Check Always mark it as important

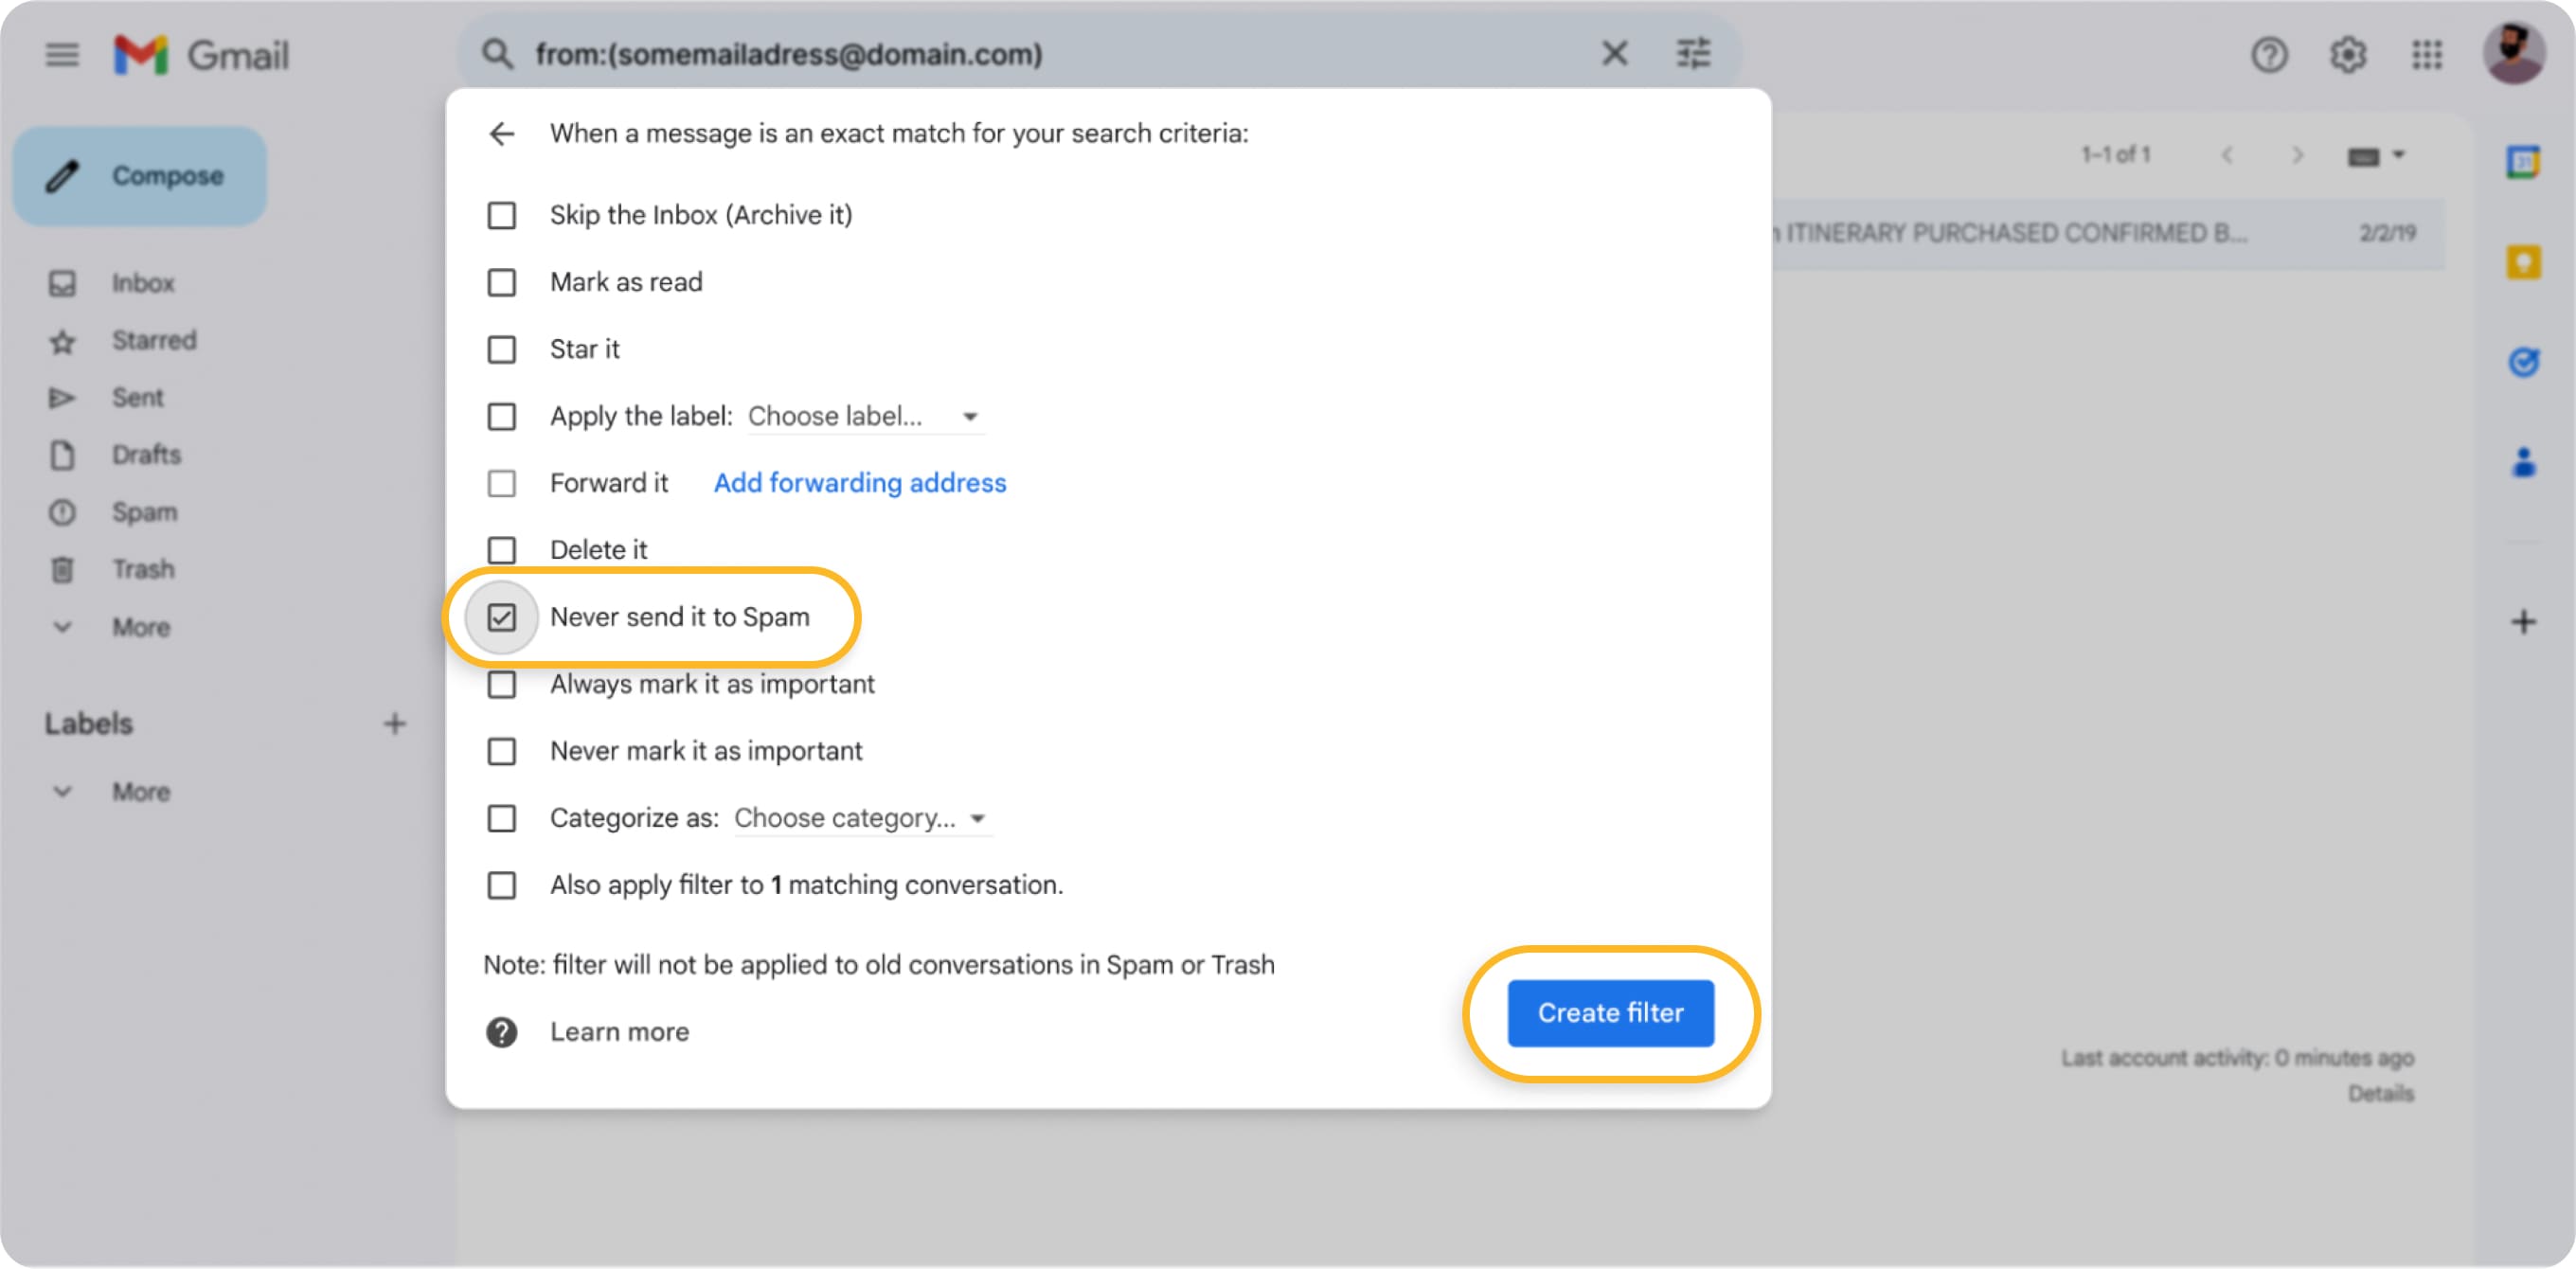click(x=501, y=684)
